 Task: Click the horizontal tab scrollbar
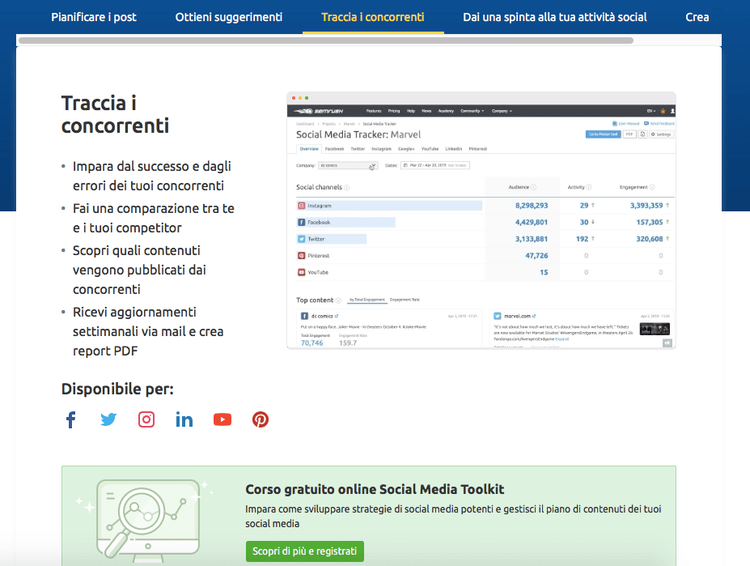coord(326,41)
